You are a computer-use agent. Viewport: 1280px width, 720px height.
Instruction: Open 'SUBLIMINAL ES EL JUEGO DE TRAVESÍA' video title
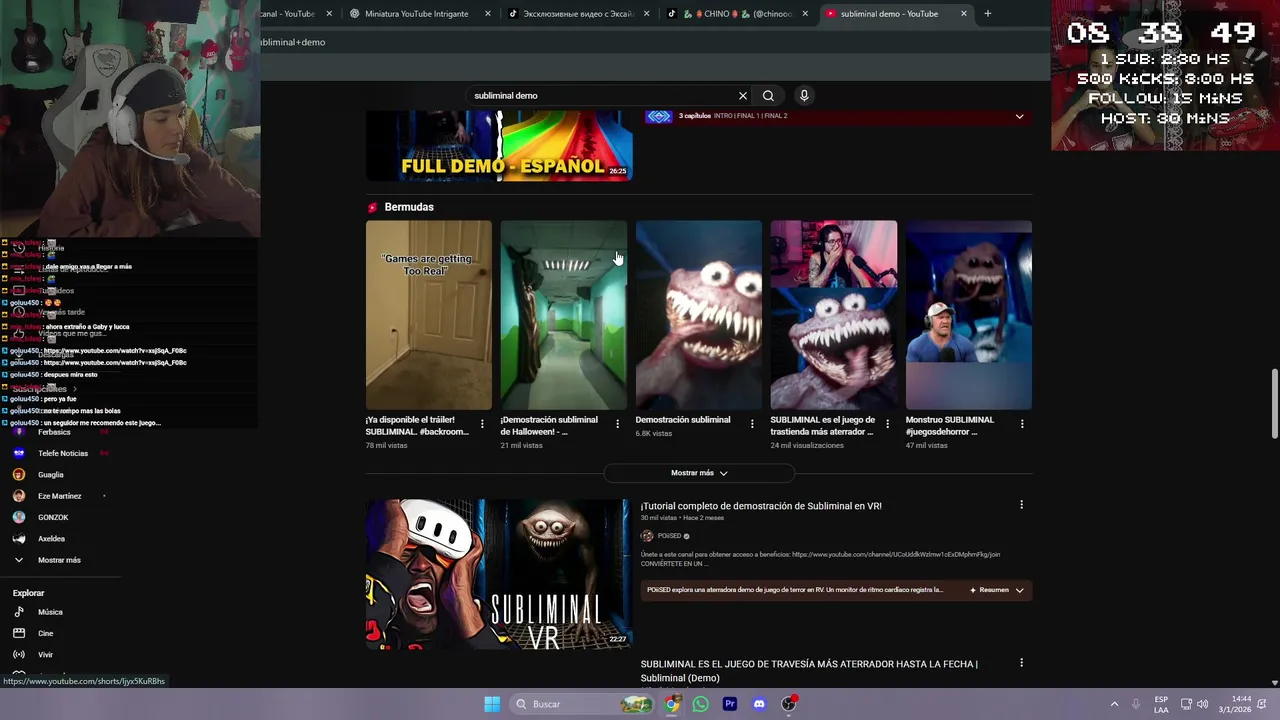[x=809, y=671]
